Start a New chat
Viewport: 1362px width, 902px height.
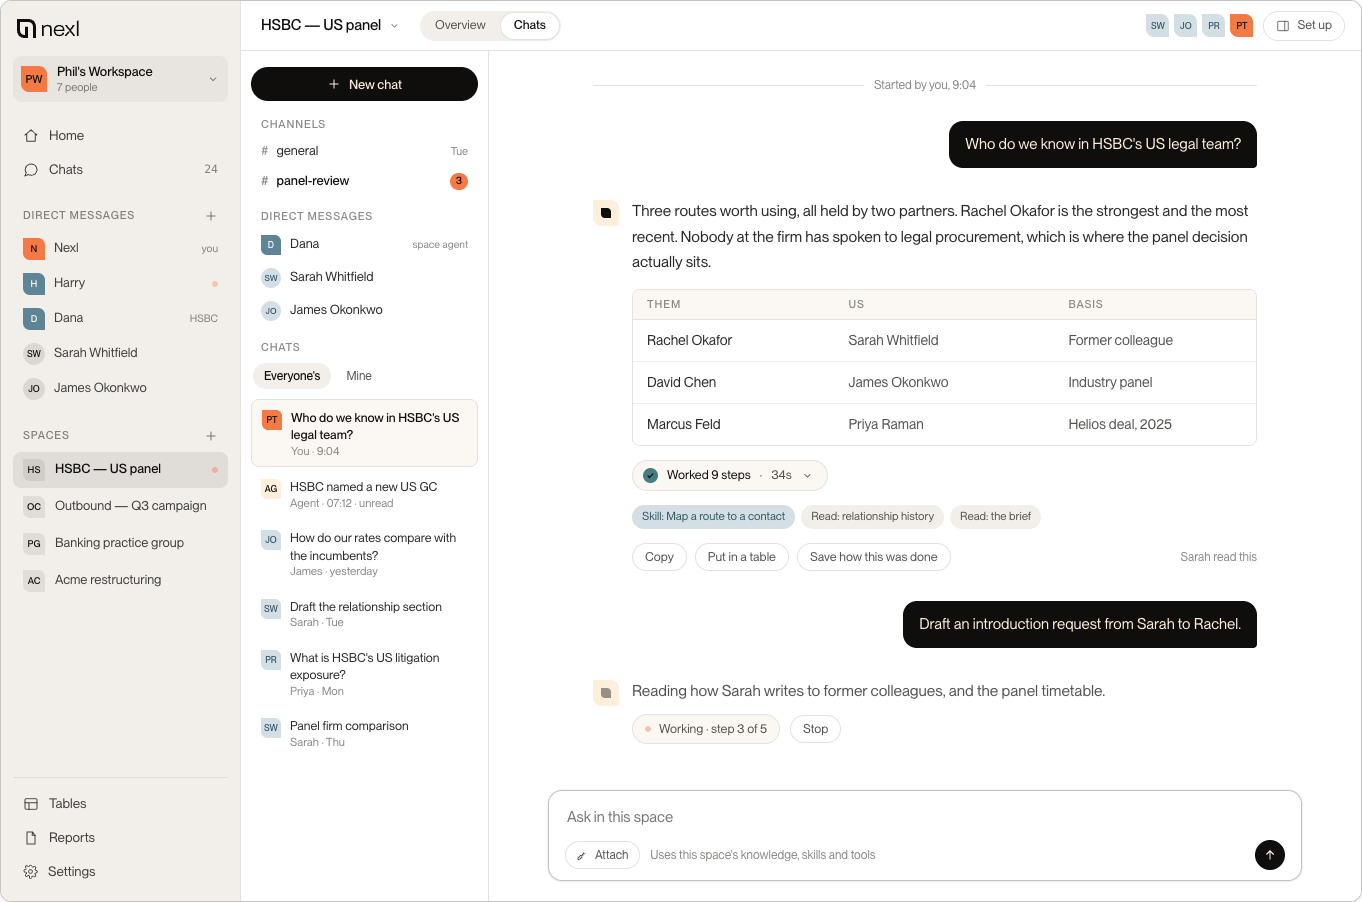(x=364, y=84)
